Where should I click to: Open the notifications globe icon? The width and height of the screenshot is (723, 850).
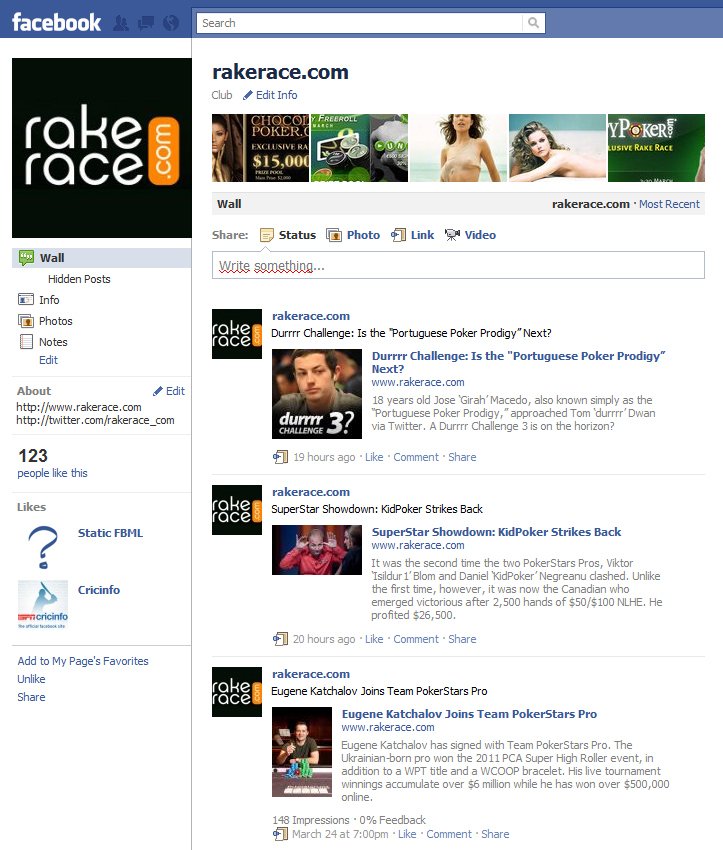pos(171,23)
